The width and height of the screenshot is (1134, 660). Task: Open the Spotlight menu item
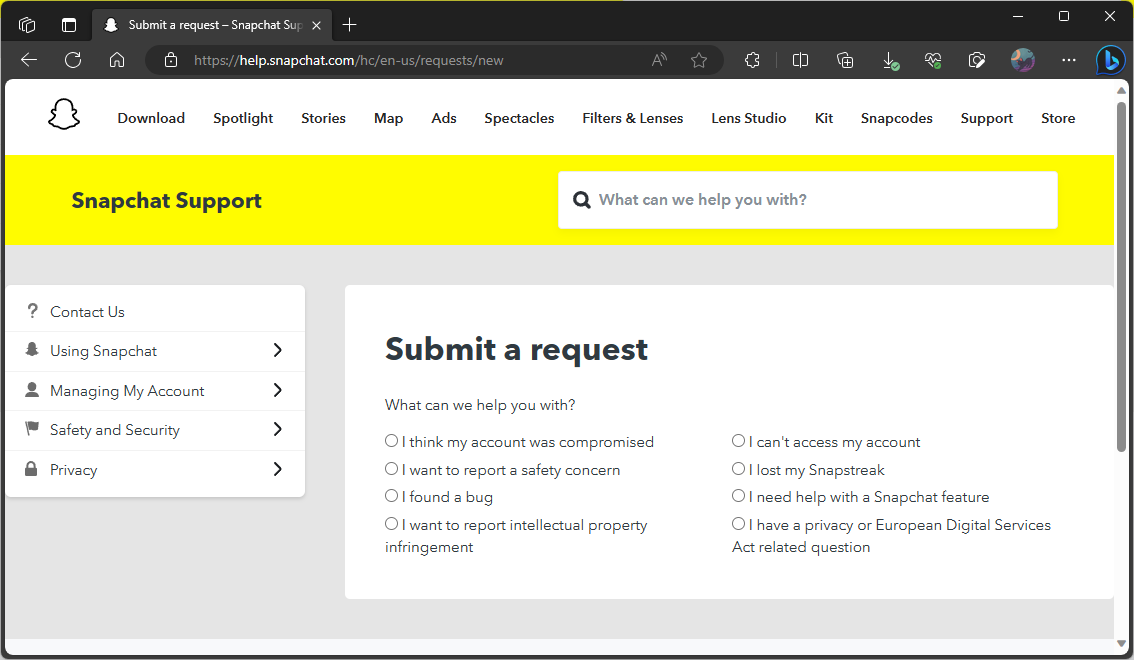tap(243, 118)
